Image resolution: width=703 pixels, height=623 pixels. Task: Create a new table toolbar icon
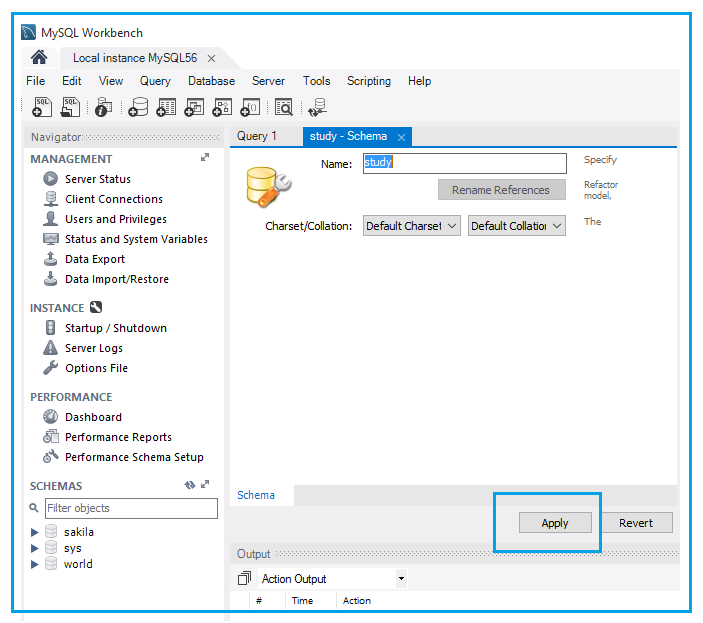[166, 108]
